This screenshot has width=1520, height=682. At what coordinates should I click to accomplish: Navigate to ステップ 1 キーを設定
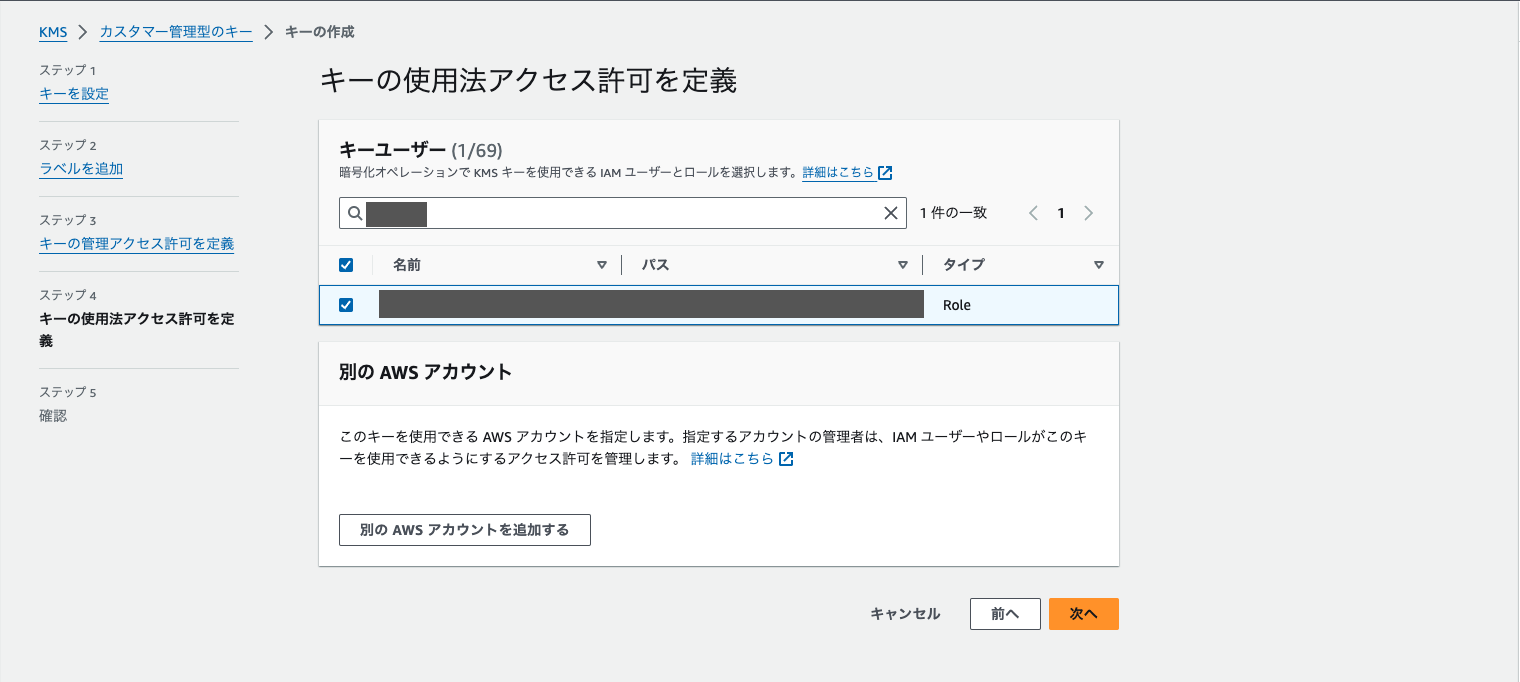click(x=74, y=92)
